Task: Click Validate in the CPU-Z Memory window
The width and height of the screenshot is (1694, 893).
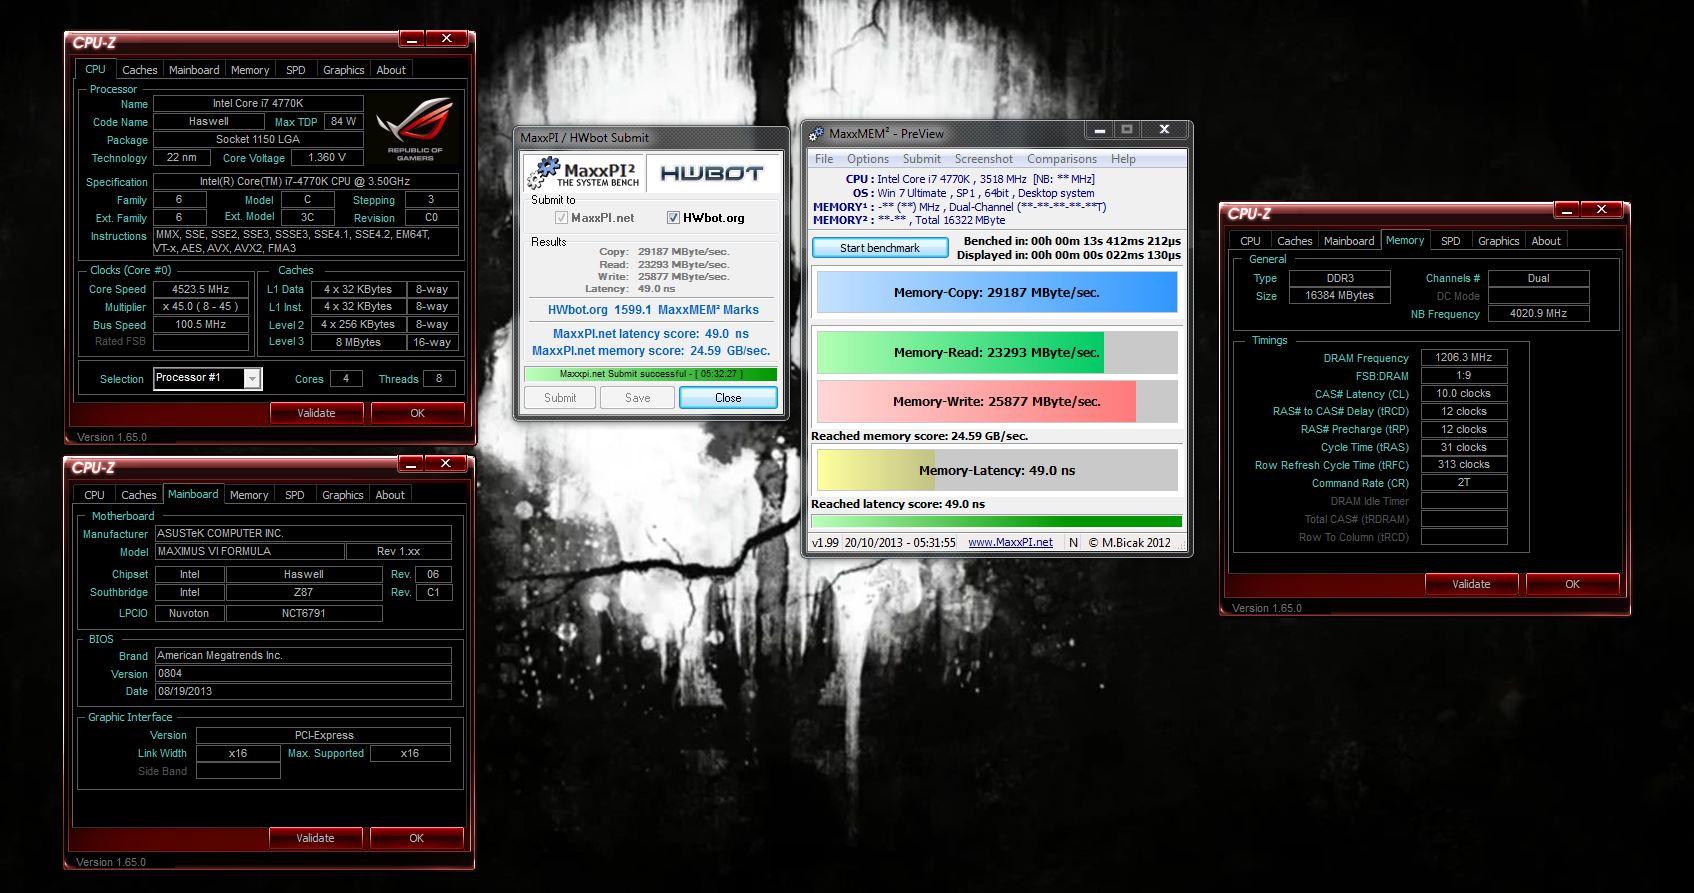Action: pos(1471,584)
